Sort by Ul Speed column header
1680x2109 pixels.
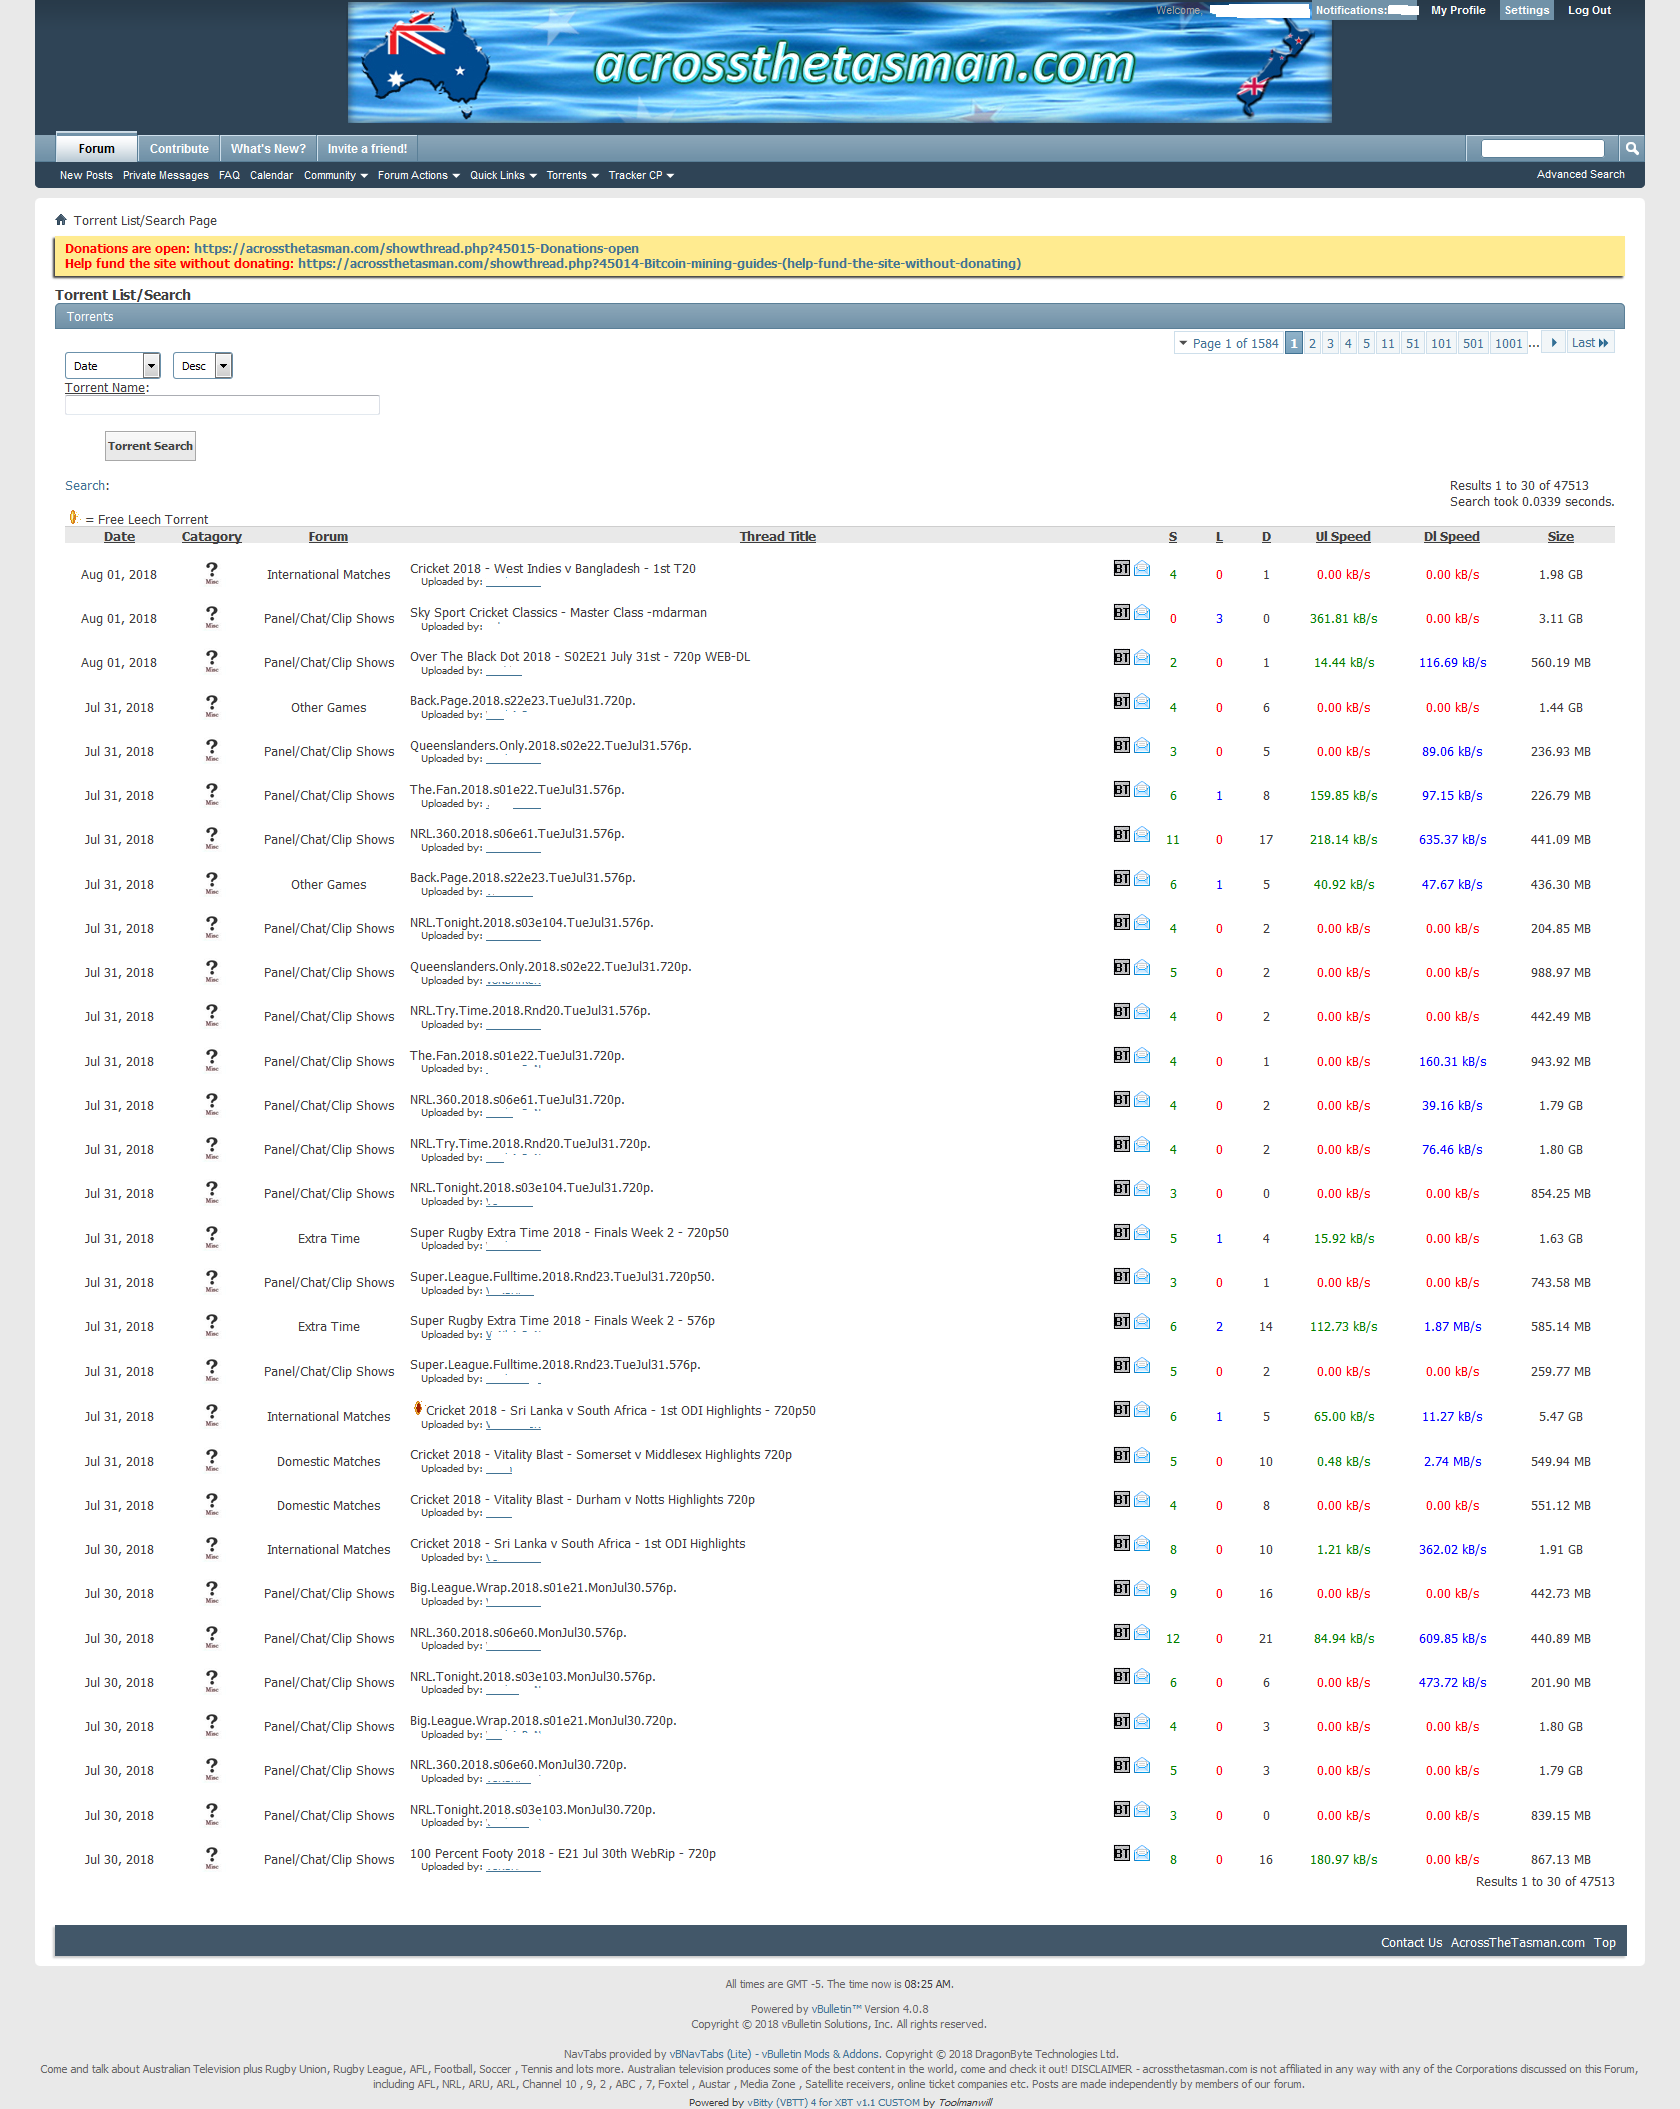tap(1343, 537)
